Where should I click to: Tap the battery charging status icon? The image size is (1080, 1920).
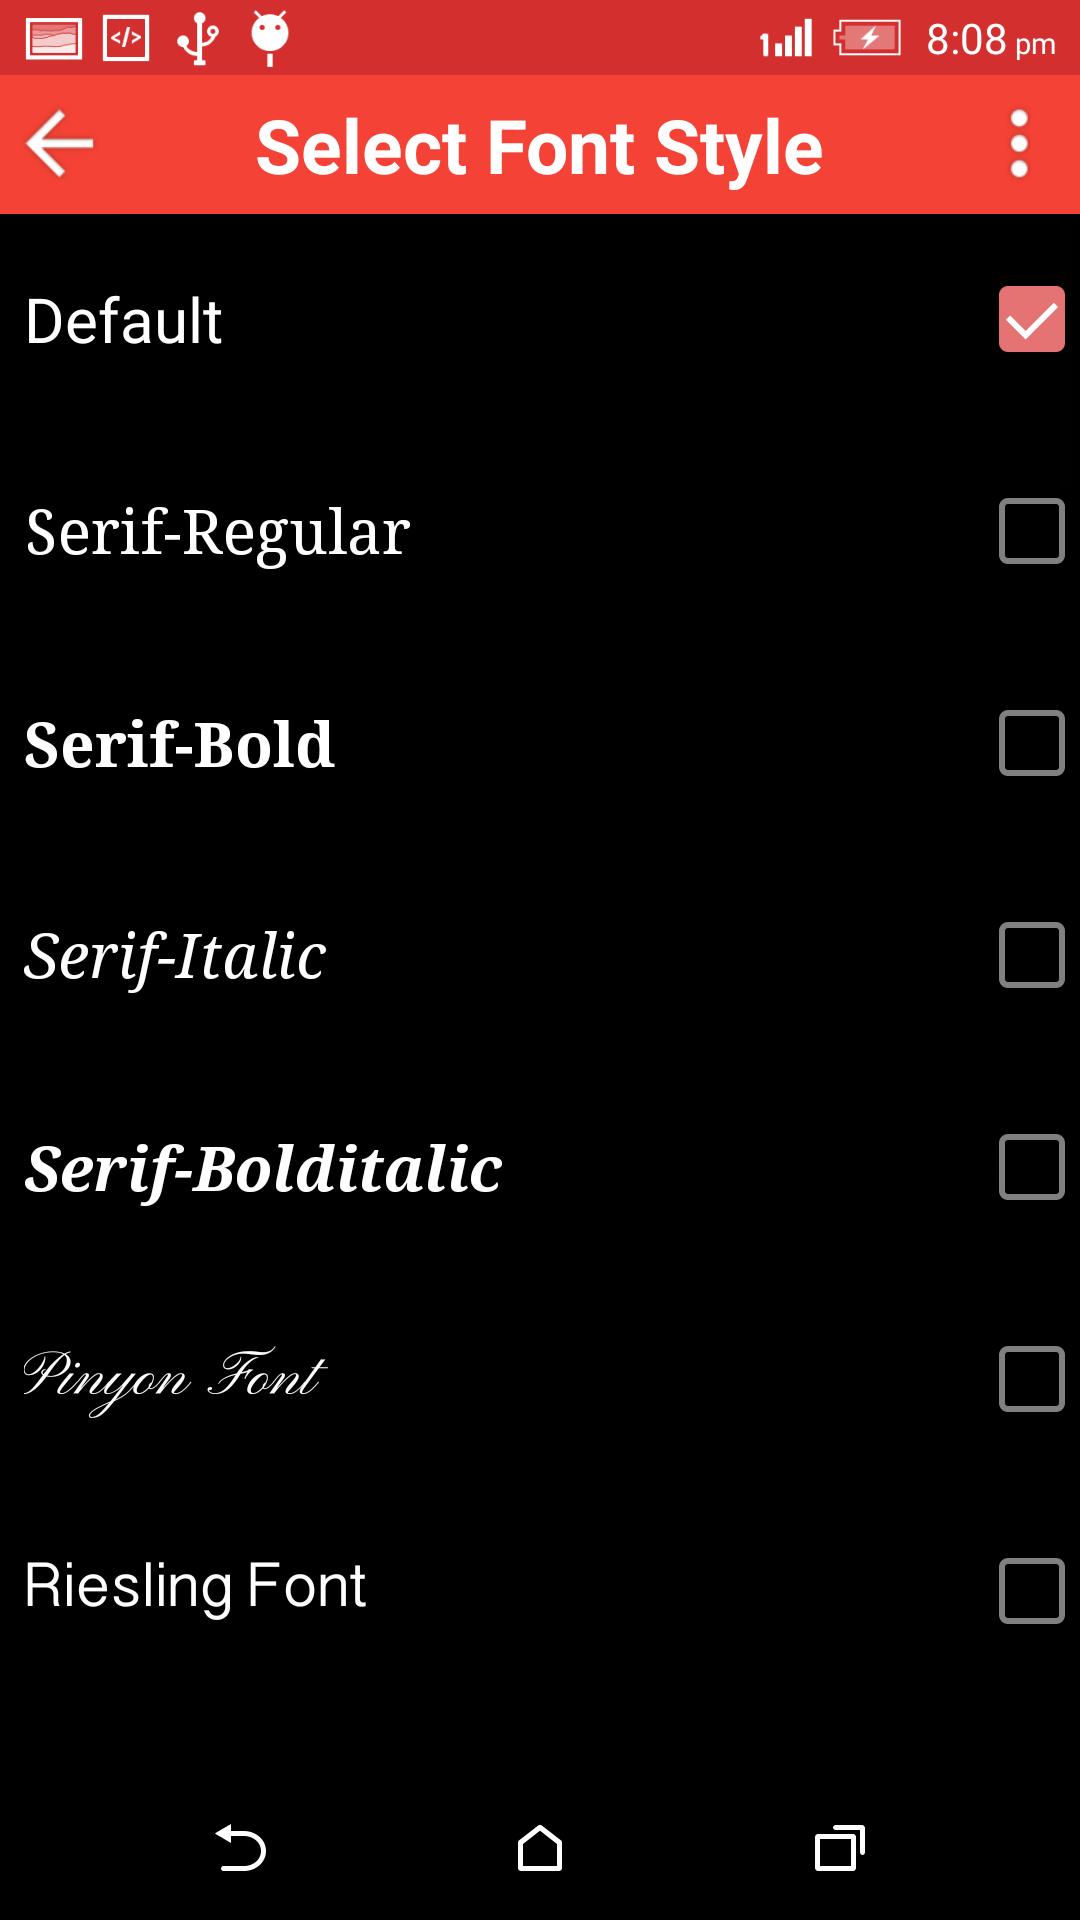click(x=867, y=39)
